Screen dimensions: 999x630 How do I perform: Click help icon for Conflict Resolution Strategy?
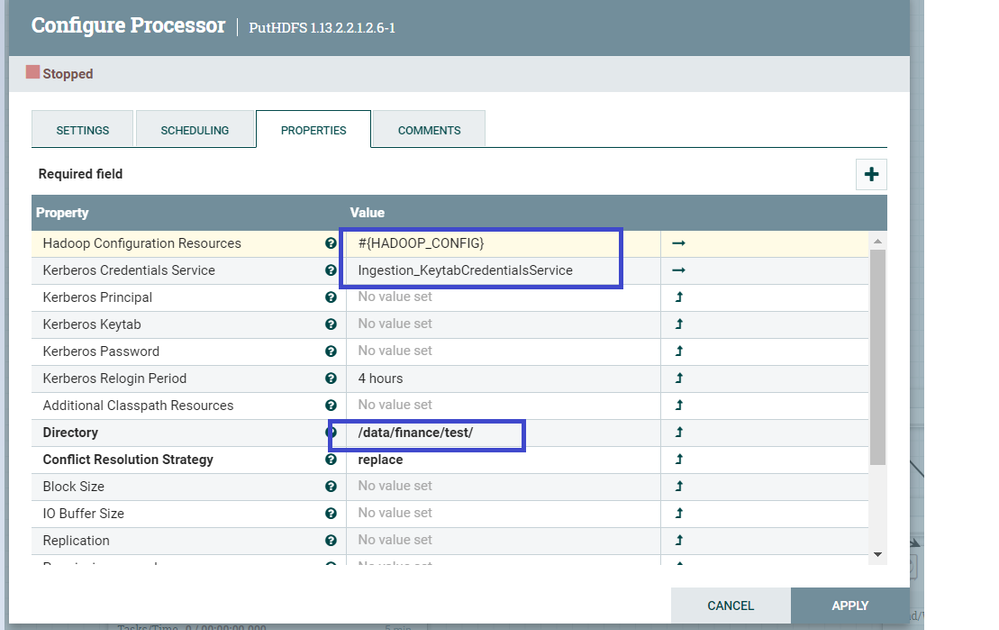tap(331, 459)
